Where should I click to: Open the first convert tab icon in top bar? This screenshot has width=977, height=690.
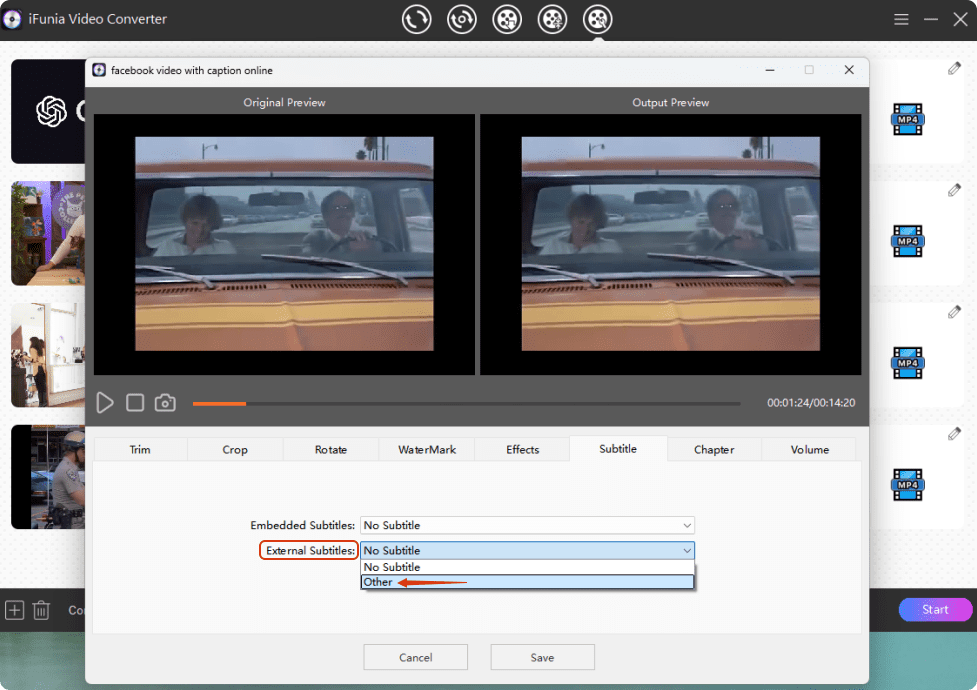pyautogui.click(x=416, y=19)
